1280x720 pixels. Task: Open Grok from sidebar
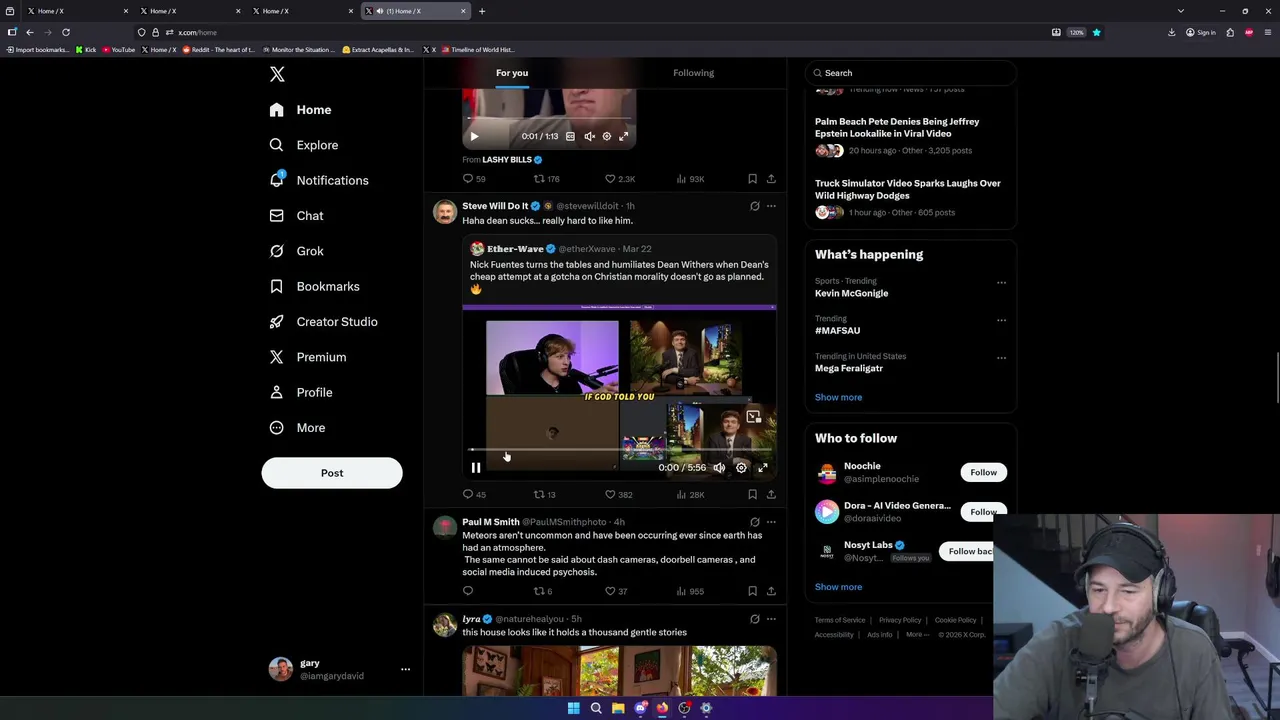pos(296,251)
